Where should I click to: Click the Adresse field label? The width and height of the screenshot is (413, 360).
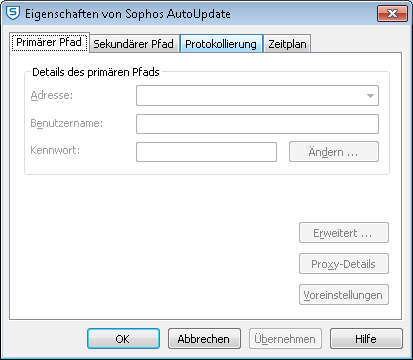pos(52,95)
